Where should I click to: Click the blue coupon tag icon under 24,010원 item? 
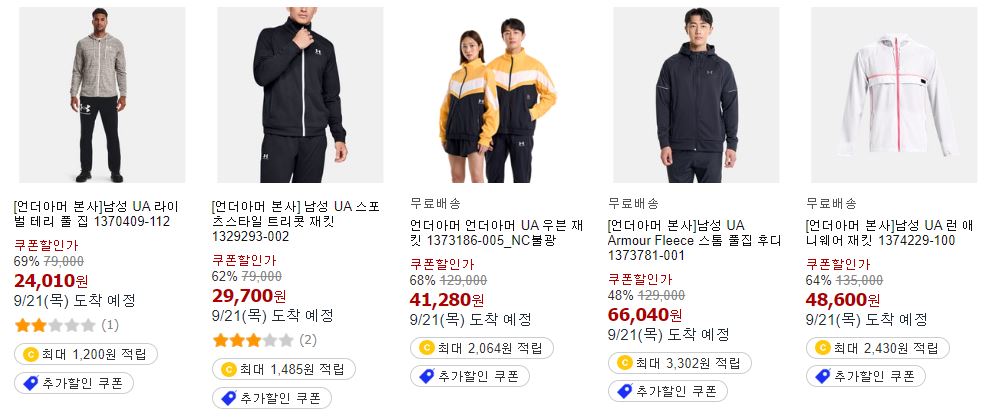tap(31, 383)
